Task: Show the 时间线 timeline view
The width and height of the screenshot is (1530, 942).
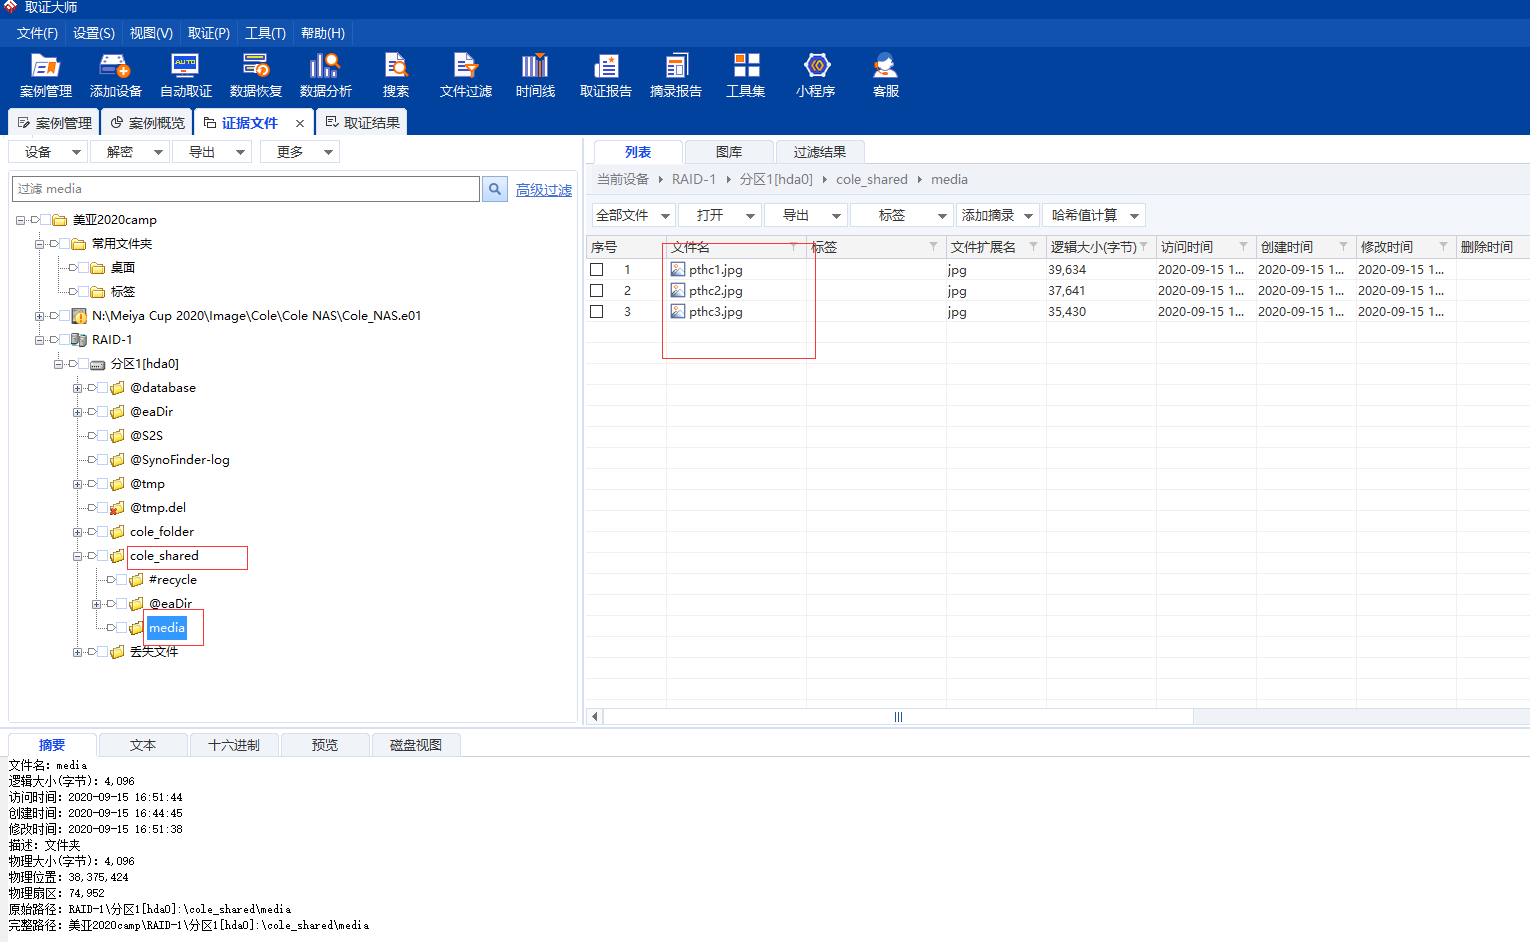Action: (536, 75)
